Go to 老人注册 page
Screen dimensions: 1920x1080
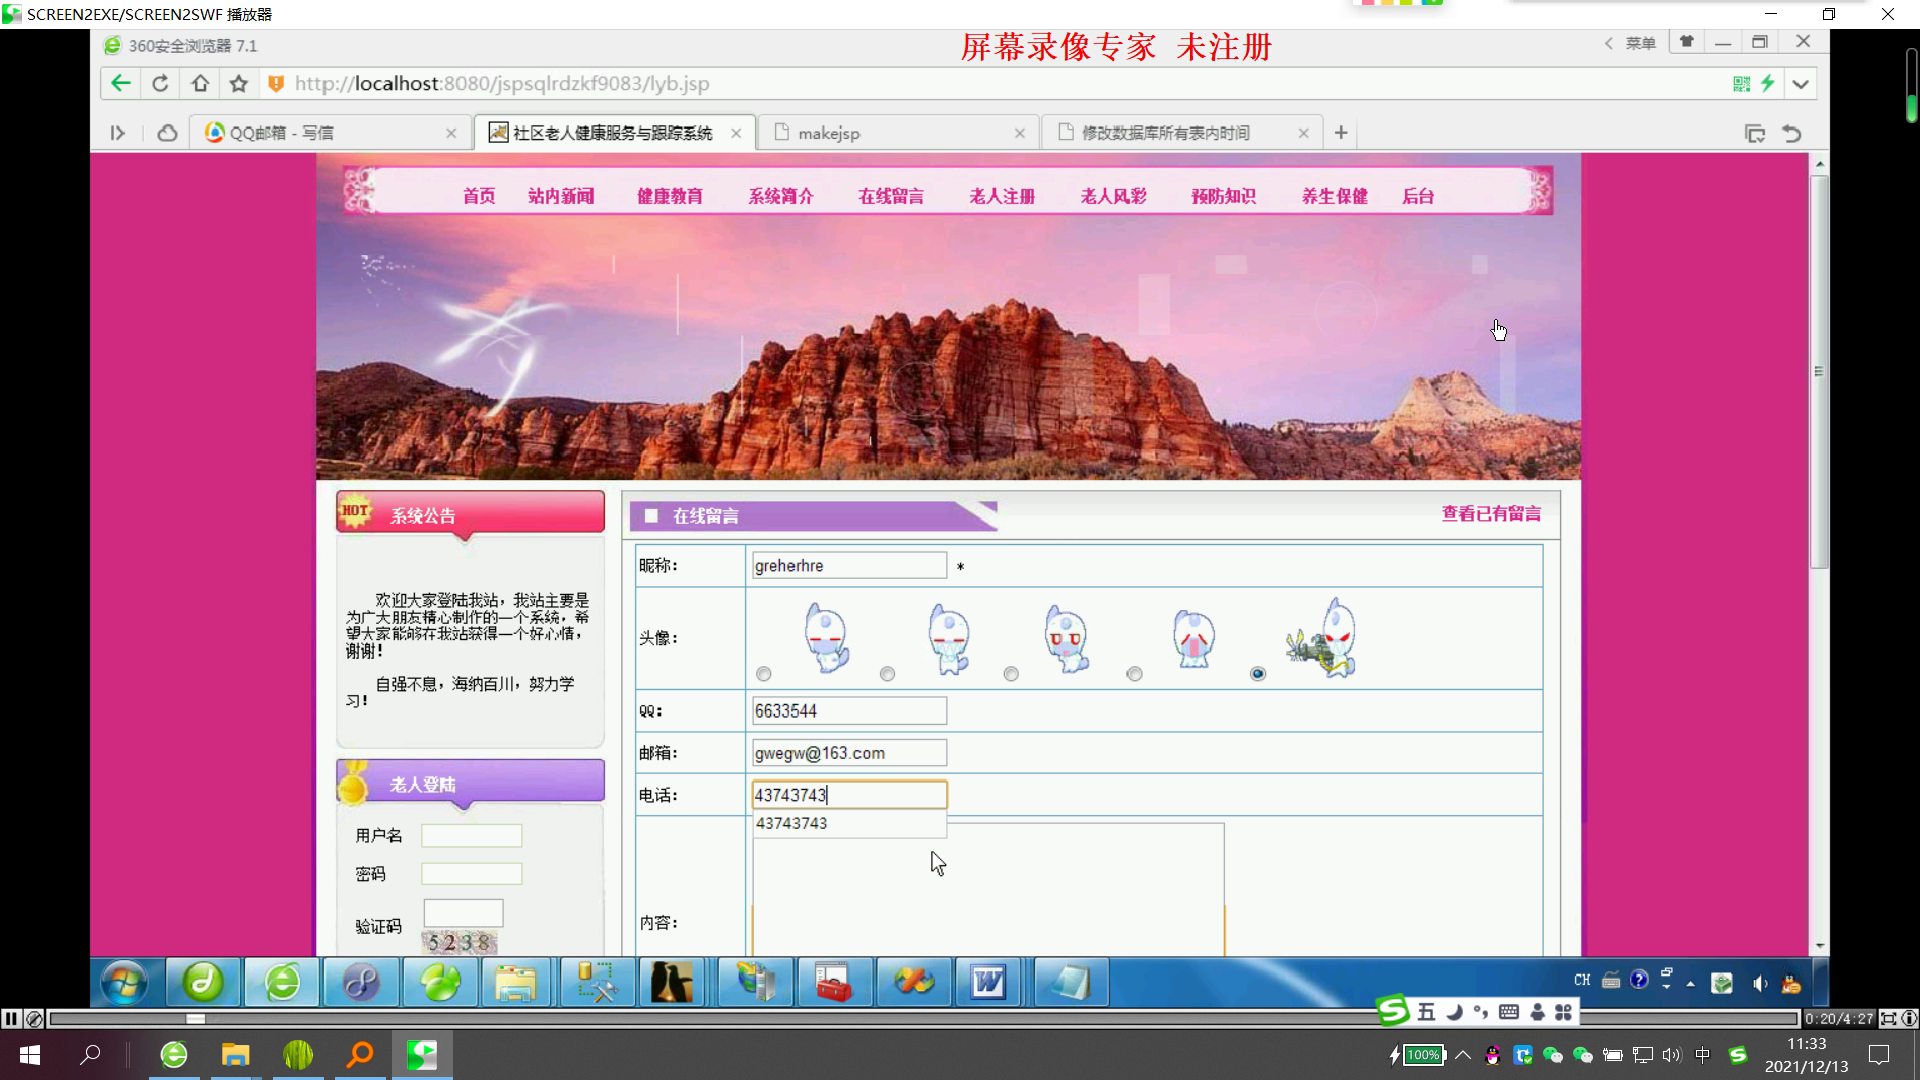coord(1002,197)
